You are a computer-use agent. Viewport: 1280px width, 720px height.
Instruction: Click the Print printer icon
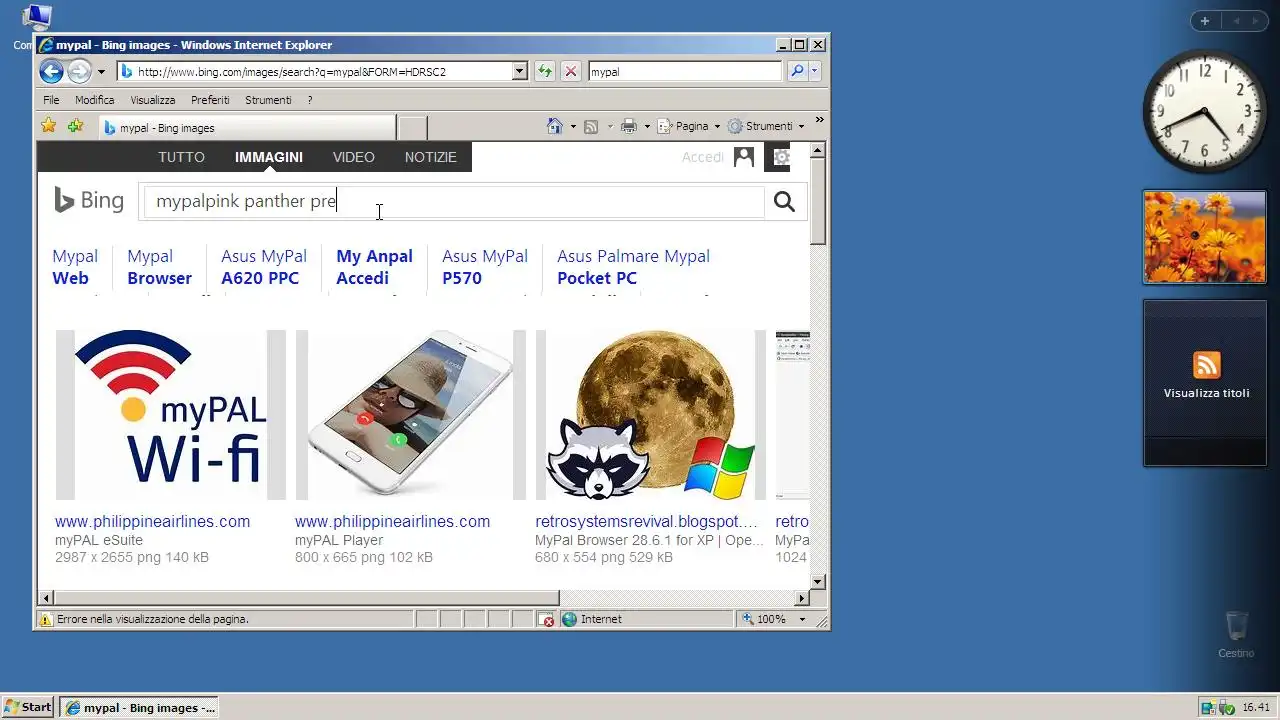pos(629,126)
